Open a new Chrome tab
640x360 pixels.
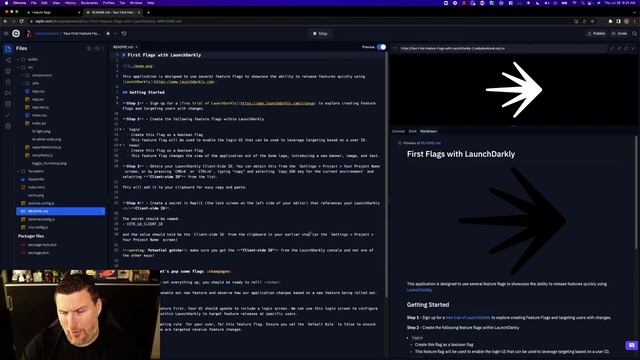pos(148,12)
